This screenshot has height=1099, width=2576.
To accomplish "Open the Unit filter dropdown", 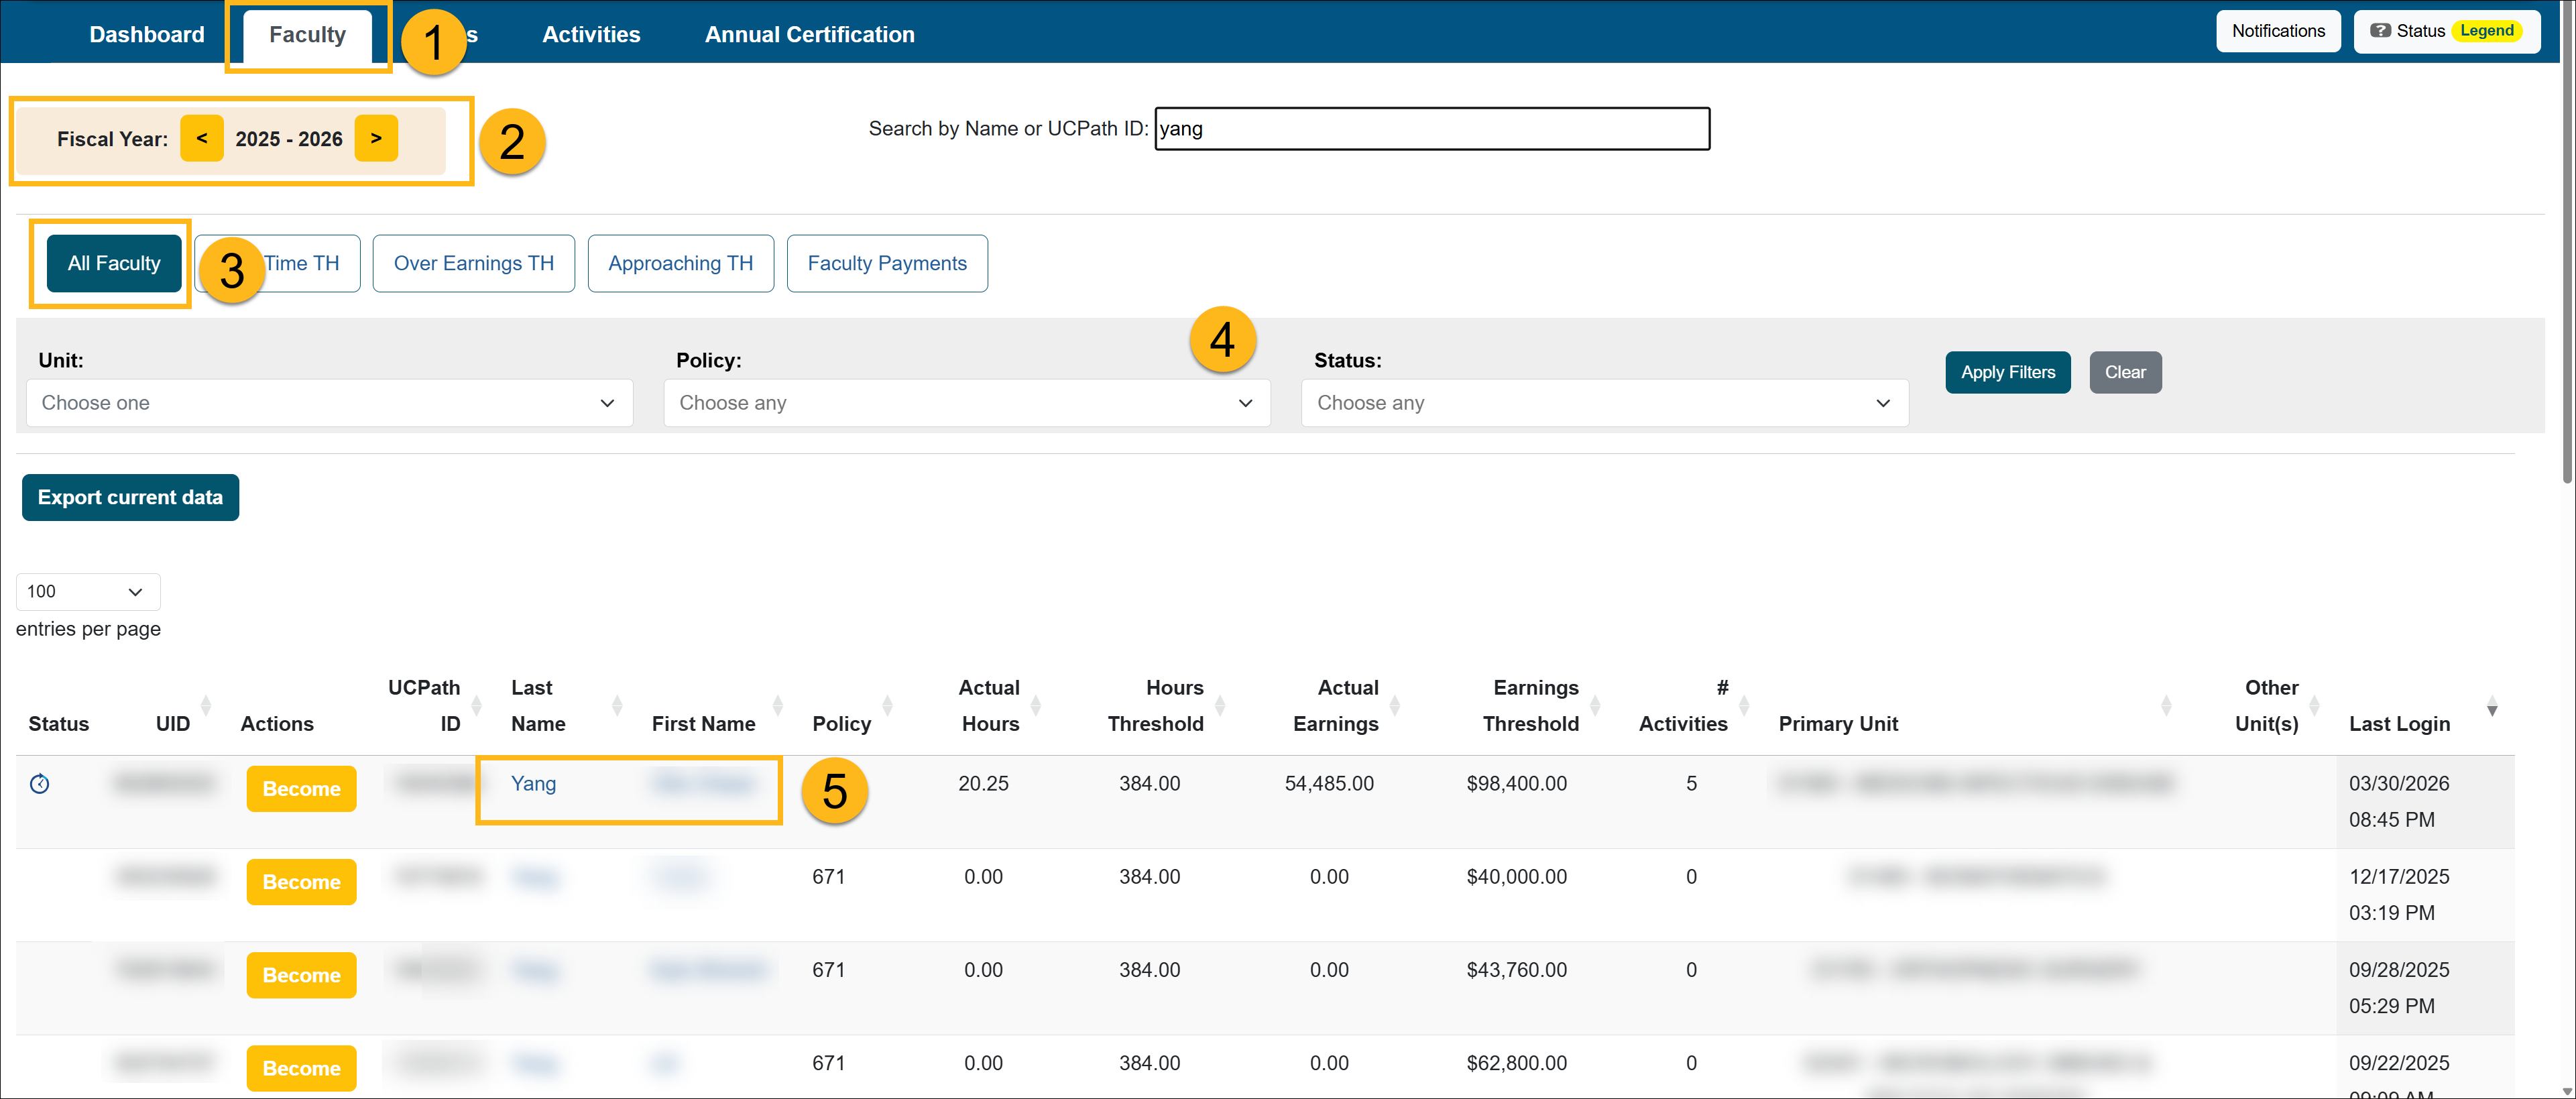I will [329, 403].
